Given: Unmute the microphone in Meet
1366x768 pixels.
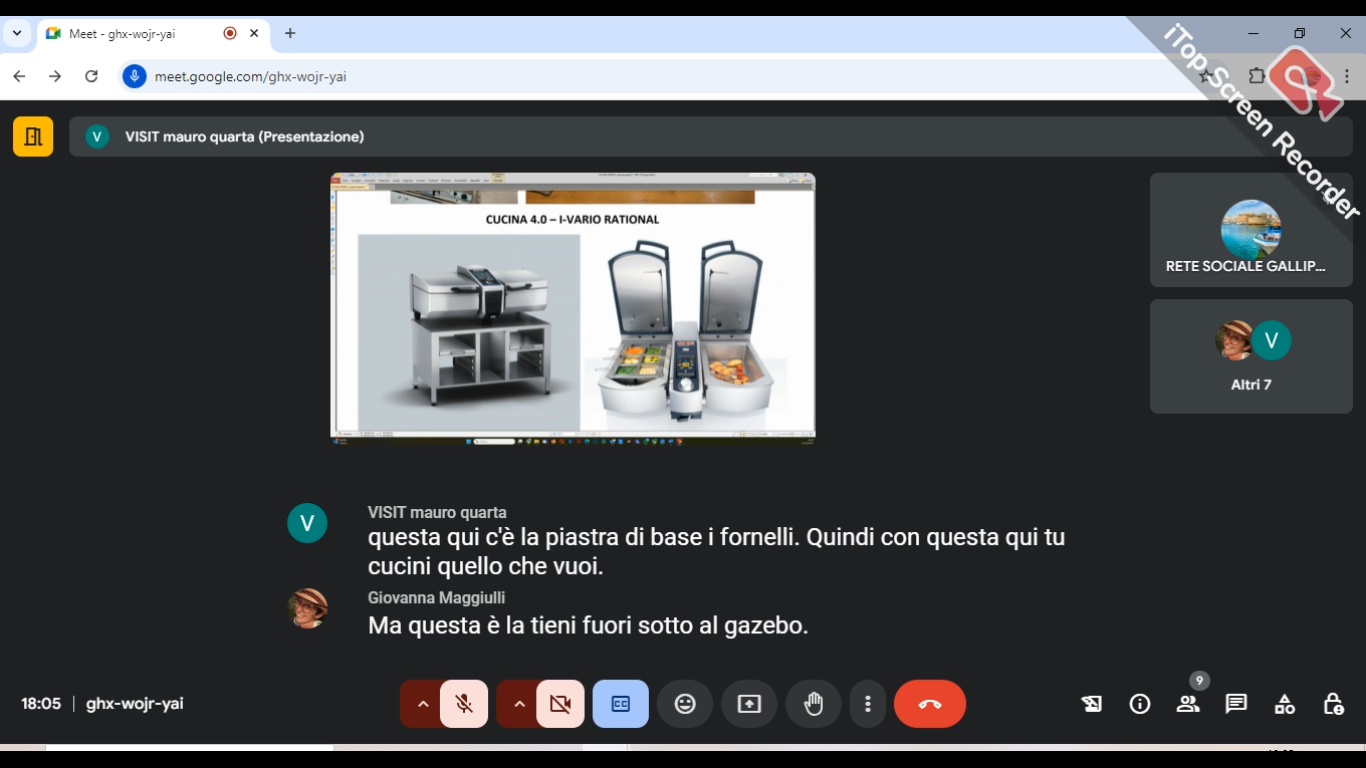Looking at the screenshot, I should click(464, 704).
